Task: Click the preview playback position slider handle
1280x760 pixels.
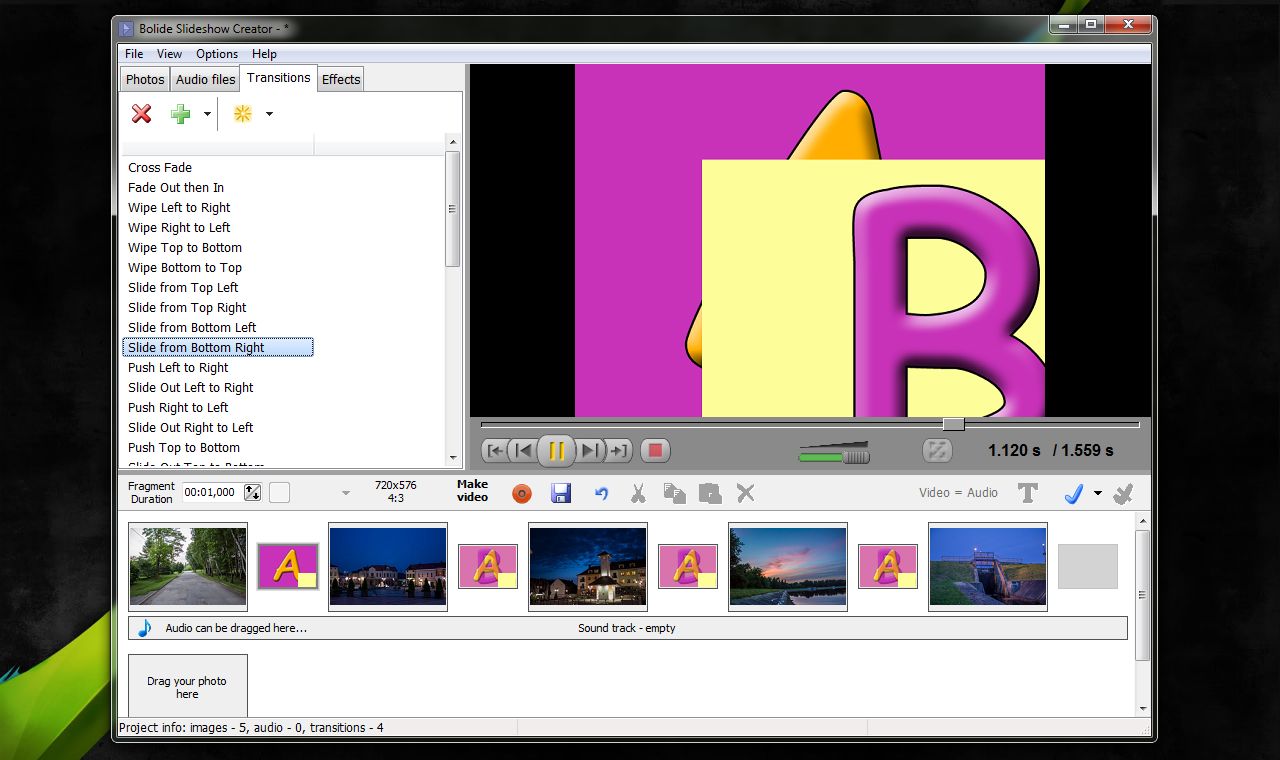Action: pyautogui.click(x=954, y=424)
